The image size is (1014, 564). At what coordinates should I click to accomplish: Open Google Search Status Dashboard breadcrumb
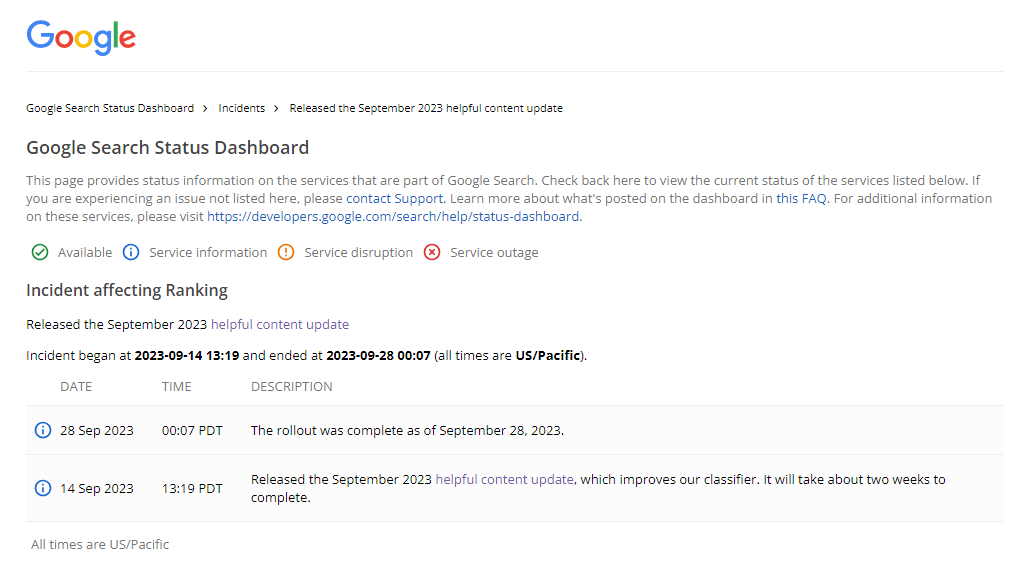(110, 108)
